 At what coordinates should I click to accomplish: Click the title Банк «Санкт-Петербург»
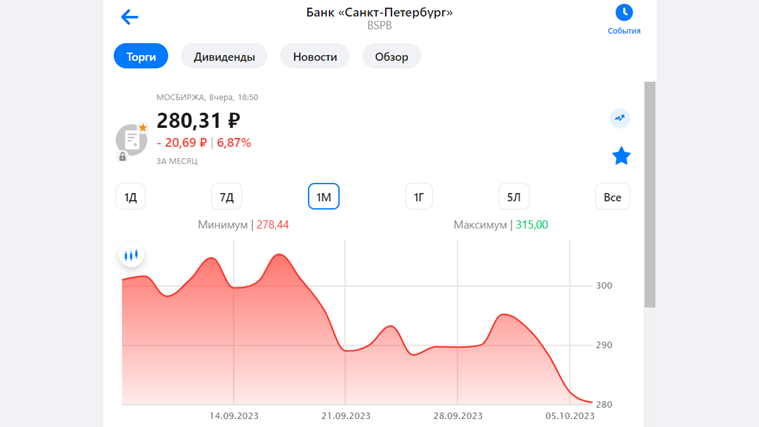coord(380,12)
